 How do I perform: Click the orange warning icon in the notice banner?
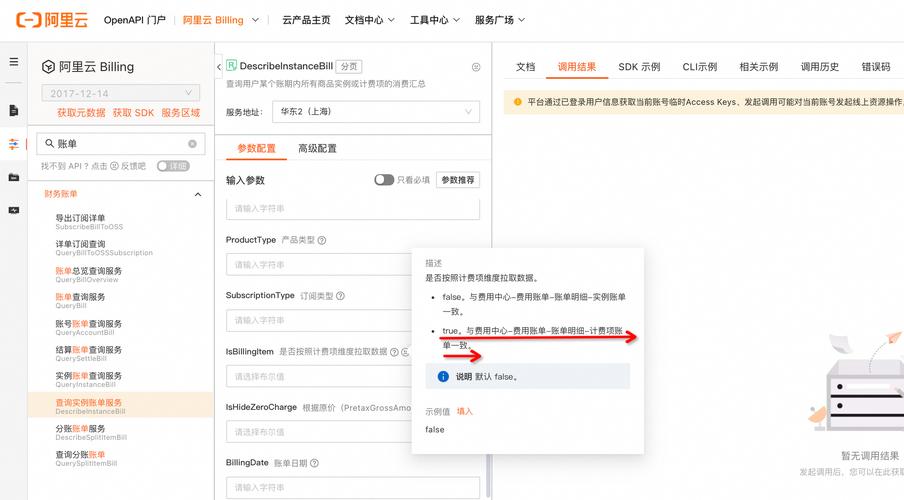pyautogui.click(x=517, y=101)
